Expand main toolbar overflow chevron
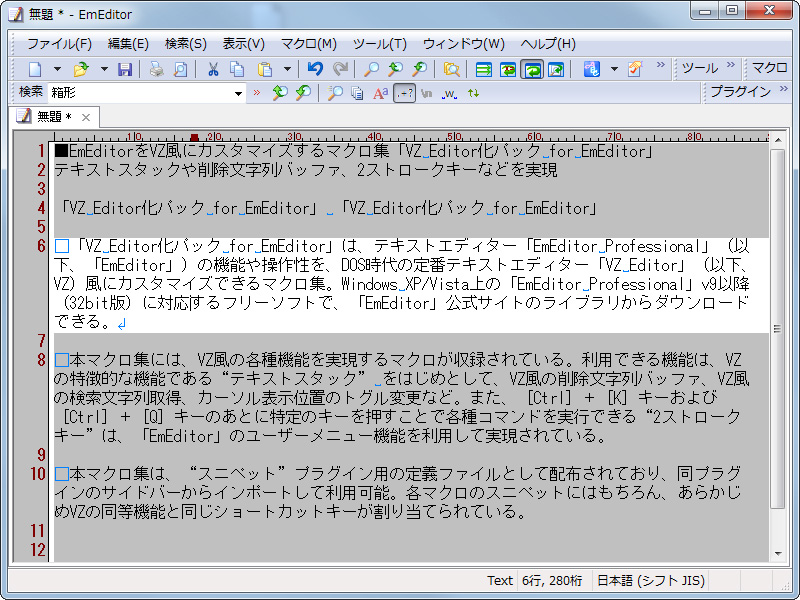Viewport: 800px width, 600px height. pos(661,65)
